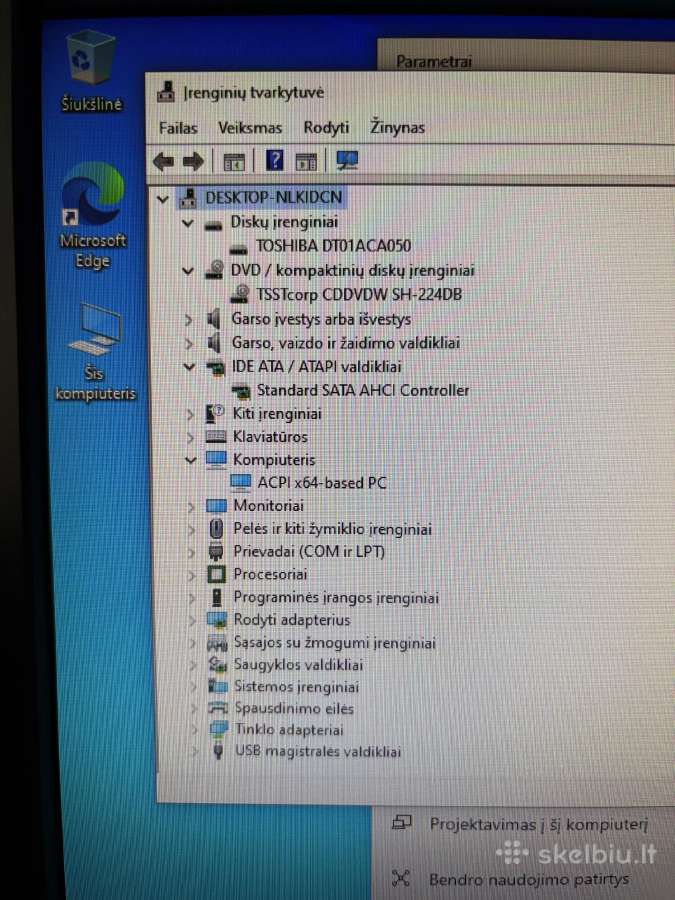Collapse the DESKTOP-NLKIDCN root node

click(162, 199)
